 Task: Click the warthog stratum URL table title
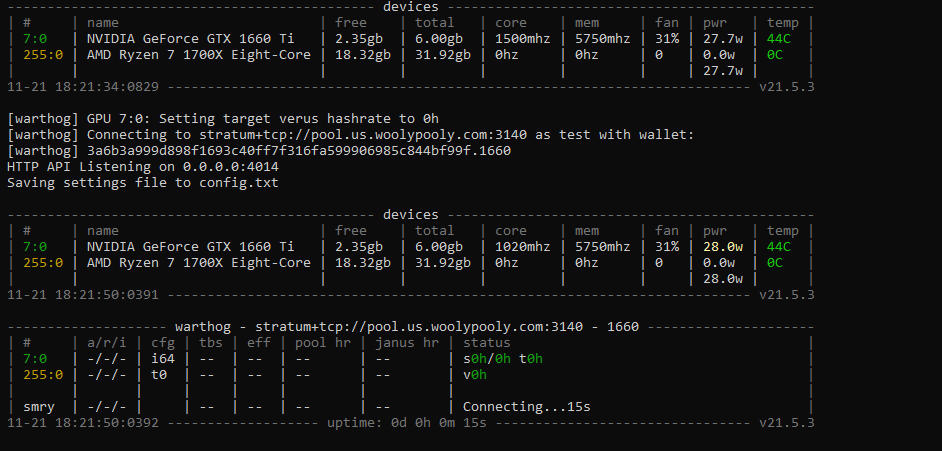click(407, 327)
